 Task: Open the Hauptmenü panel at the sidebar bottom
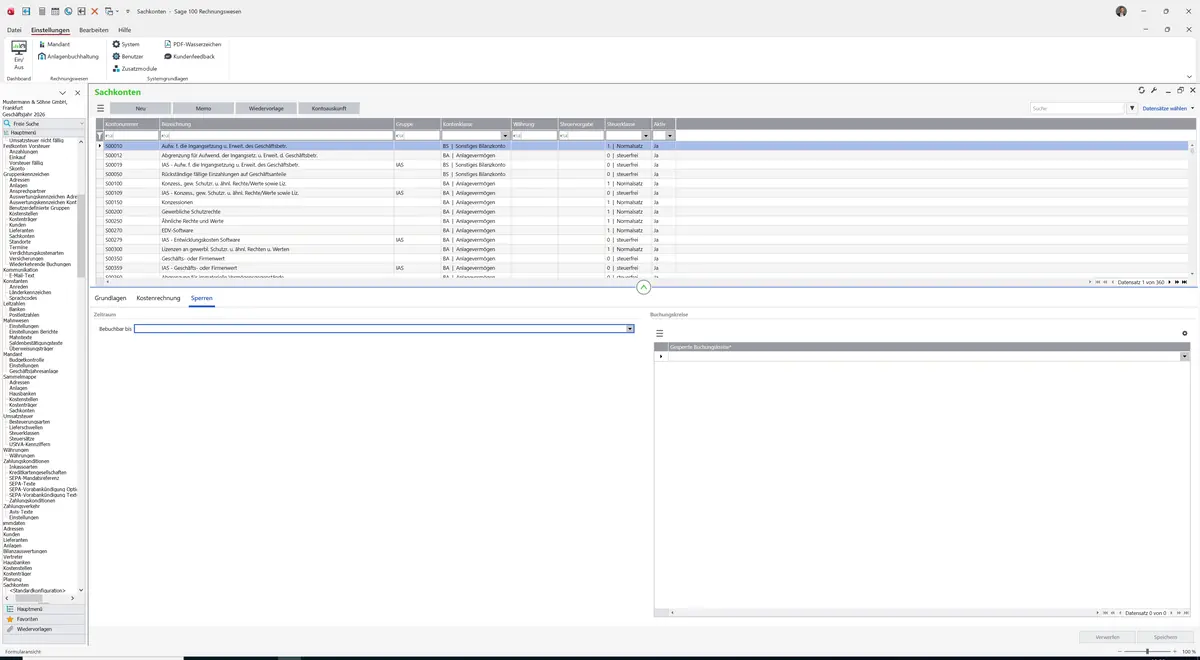click(x=43, y=608)
